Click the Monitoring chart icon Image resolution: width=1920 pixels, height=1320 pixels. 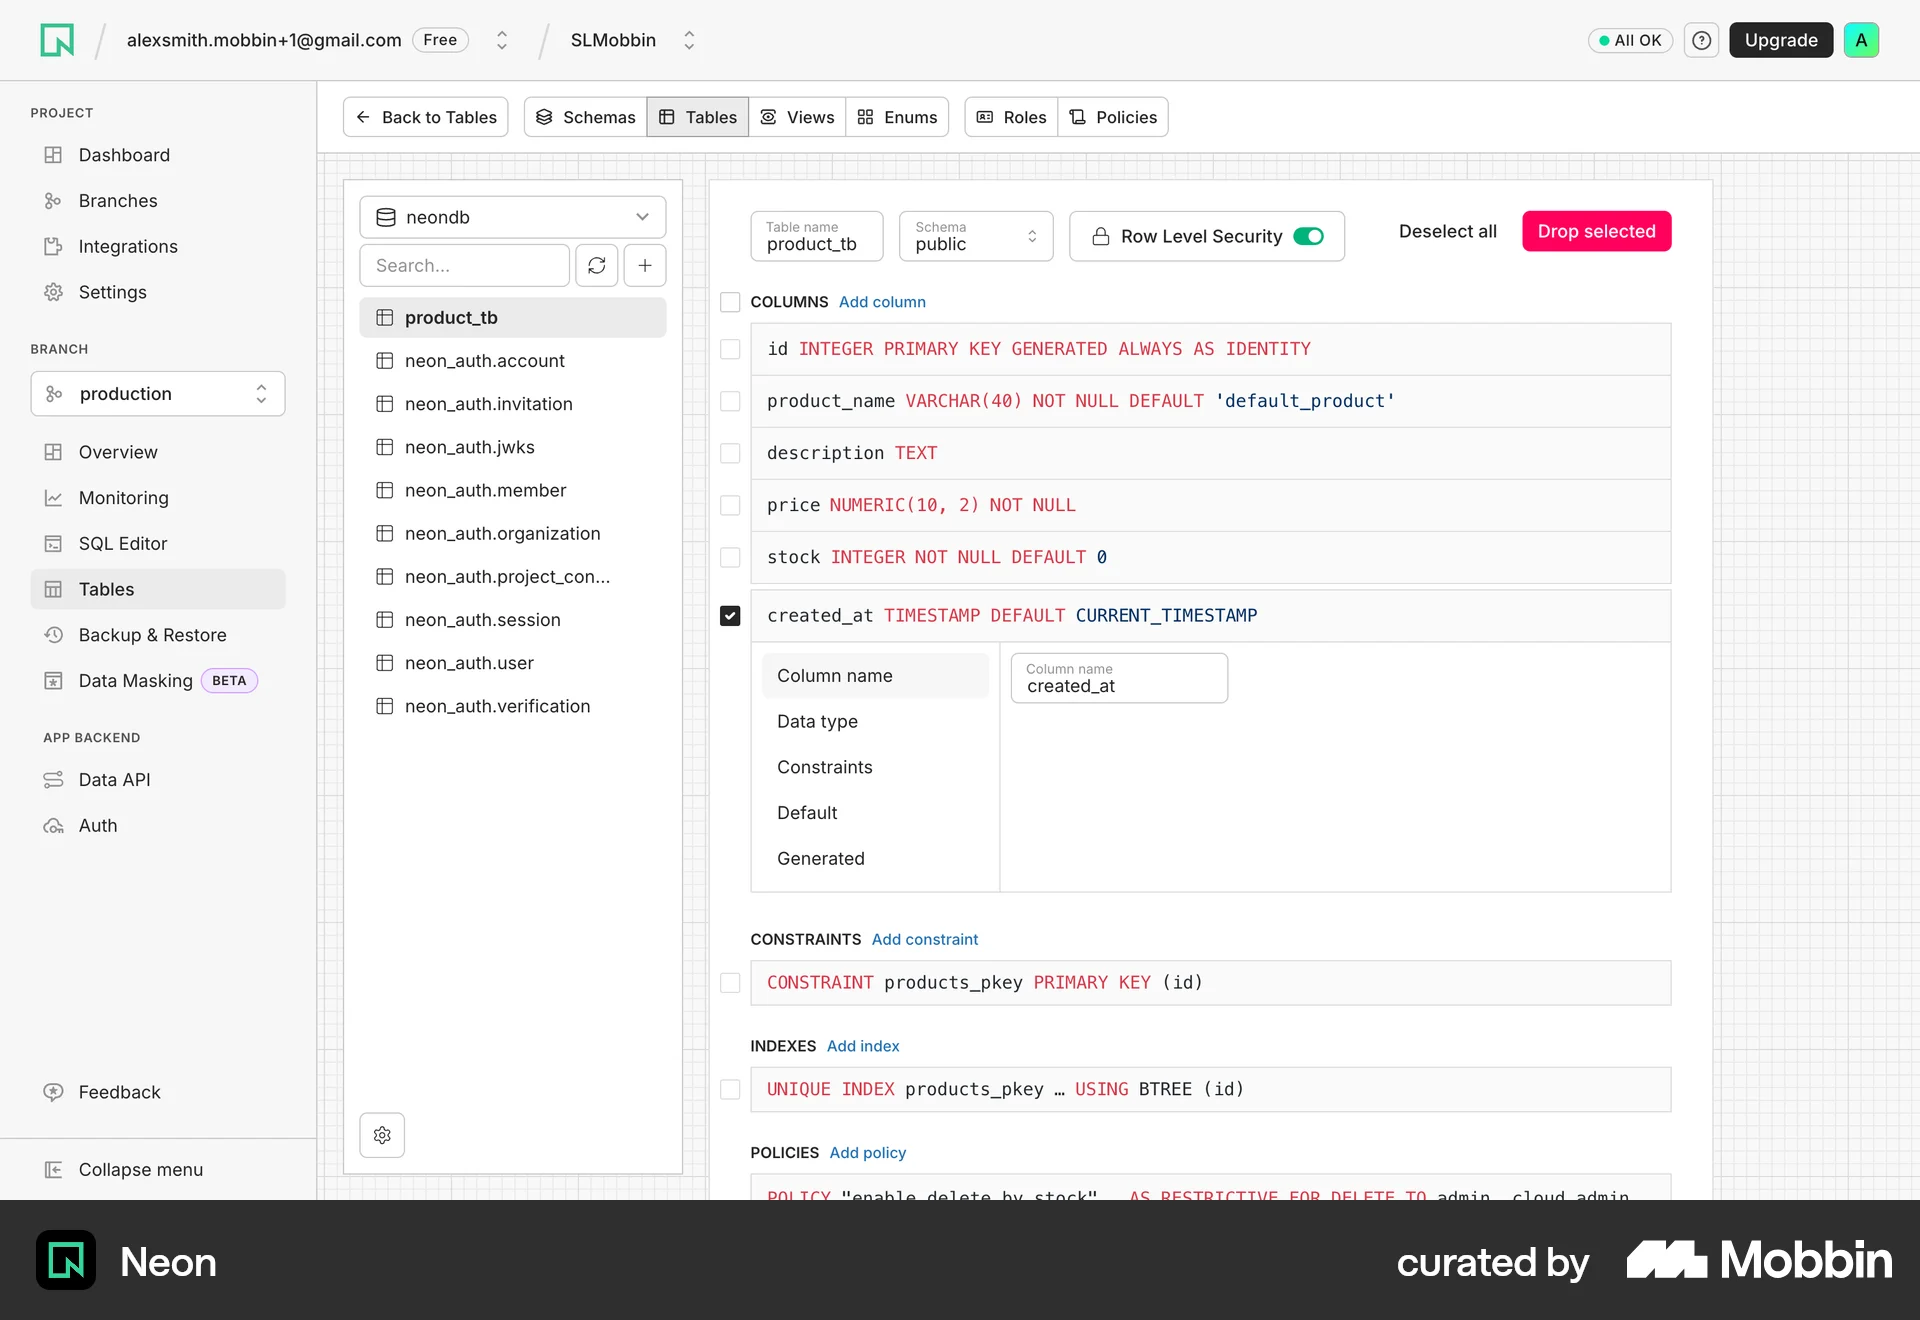53,498
